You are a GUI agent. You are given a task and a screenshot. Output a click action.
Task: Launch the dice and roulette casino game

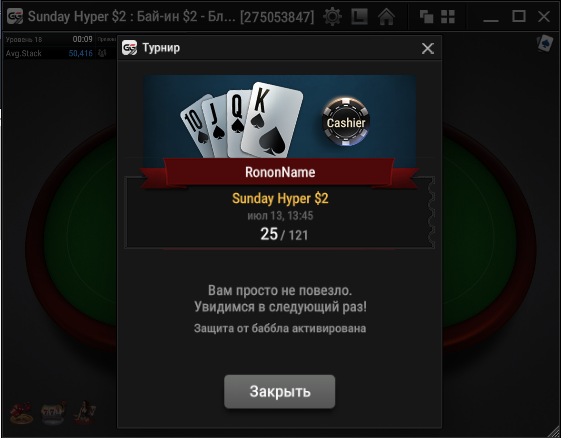(x=21, y=413)
